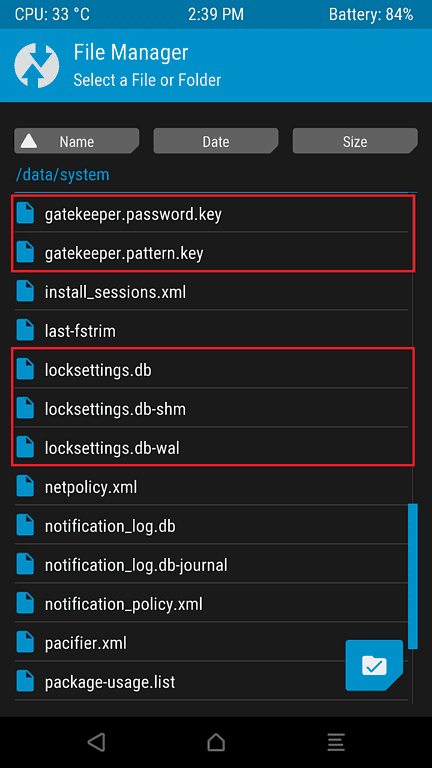
Task: Sort files by Date
Action: [x=216, y=141]
